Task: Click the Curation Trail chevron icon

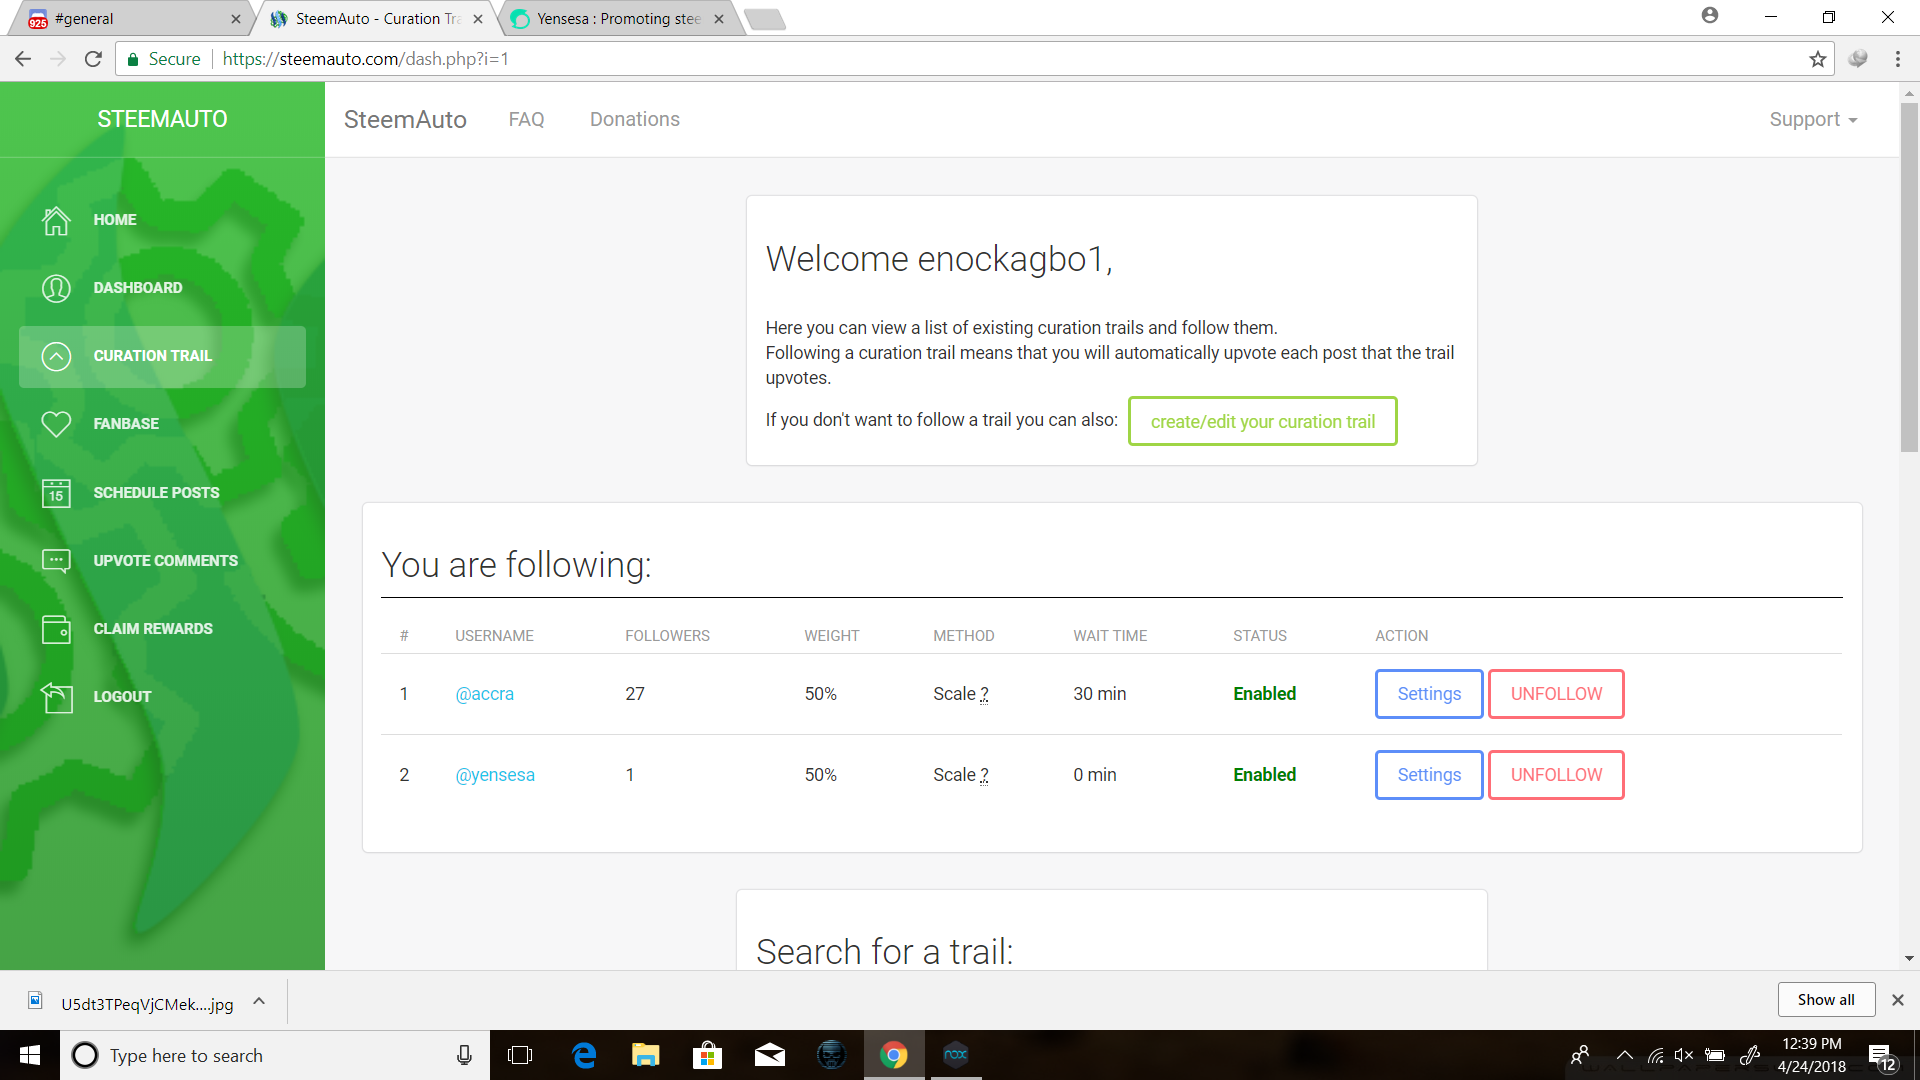Action: click(x=56, y=356)
